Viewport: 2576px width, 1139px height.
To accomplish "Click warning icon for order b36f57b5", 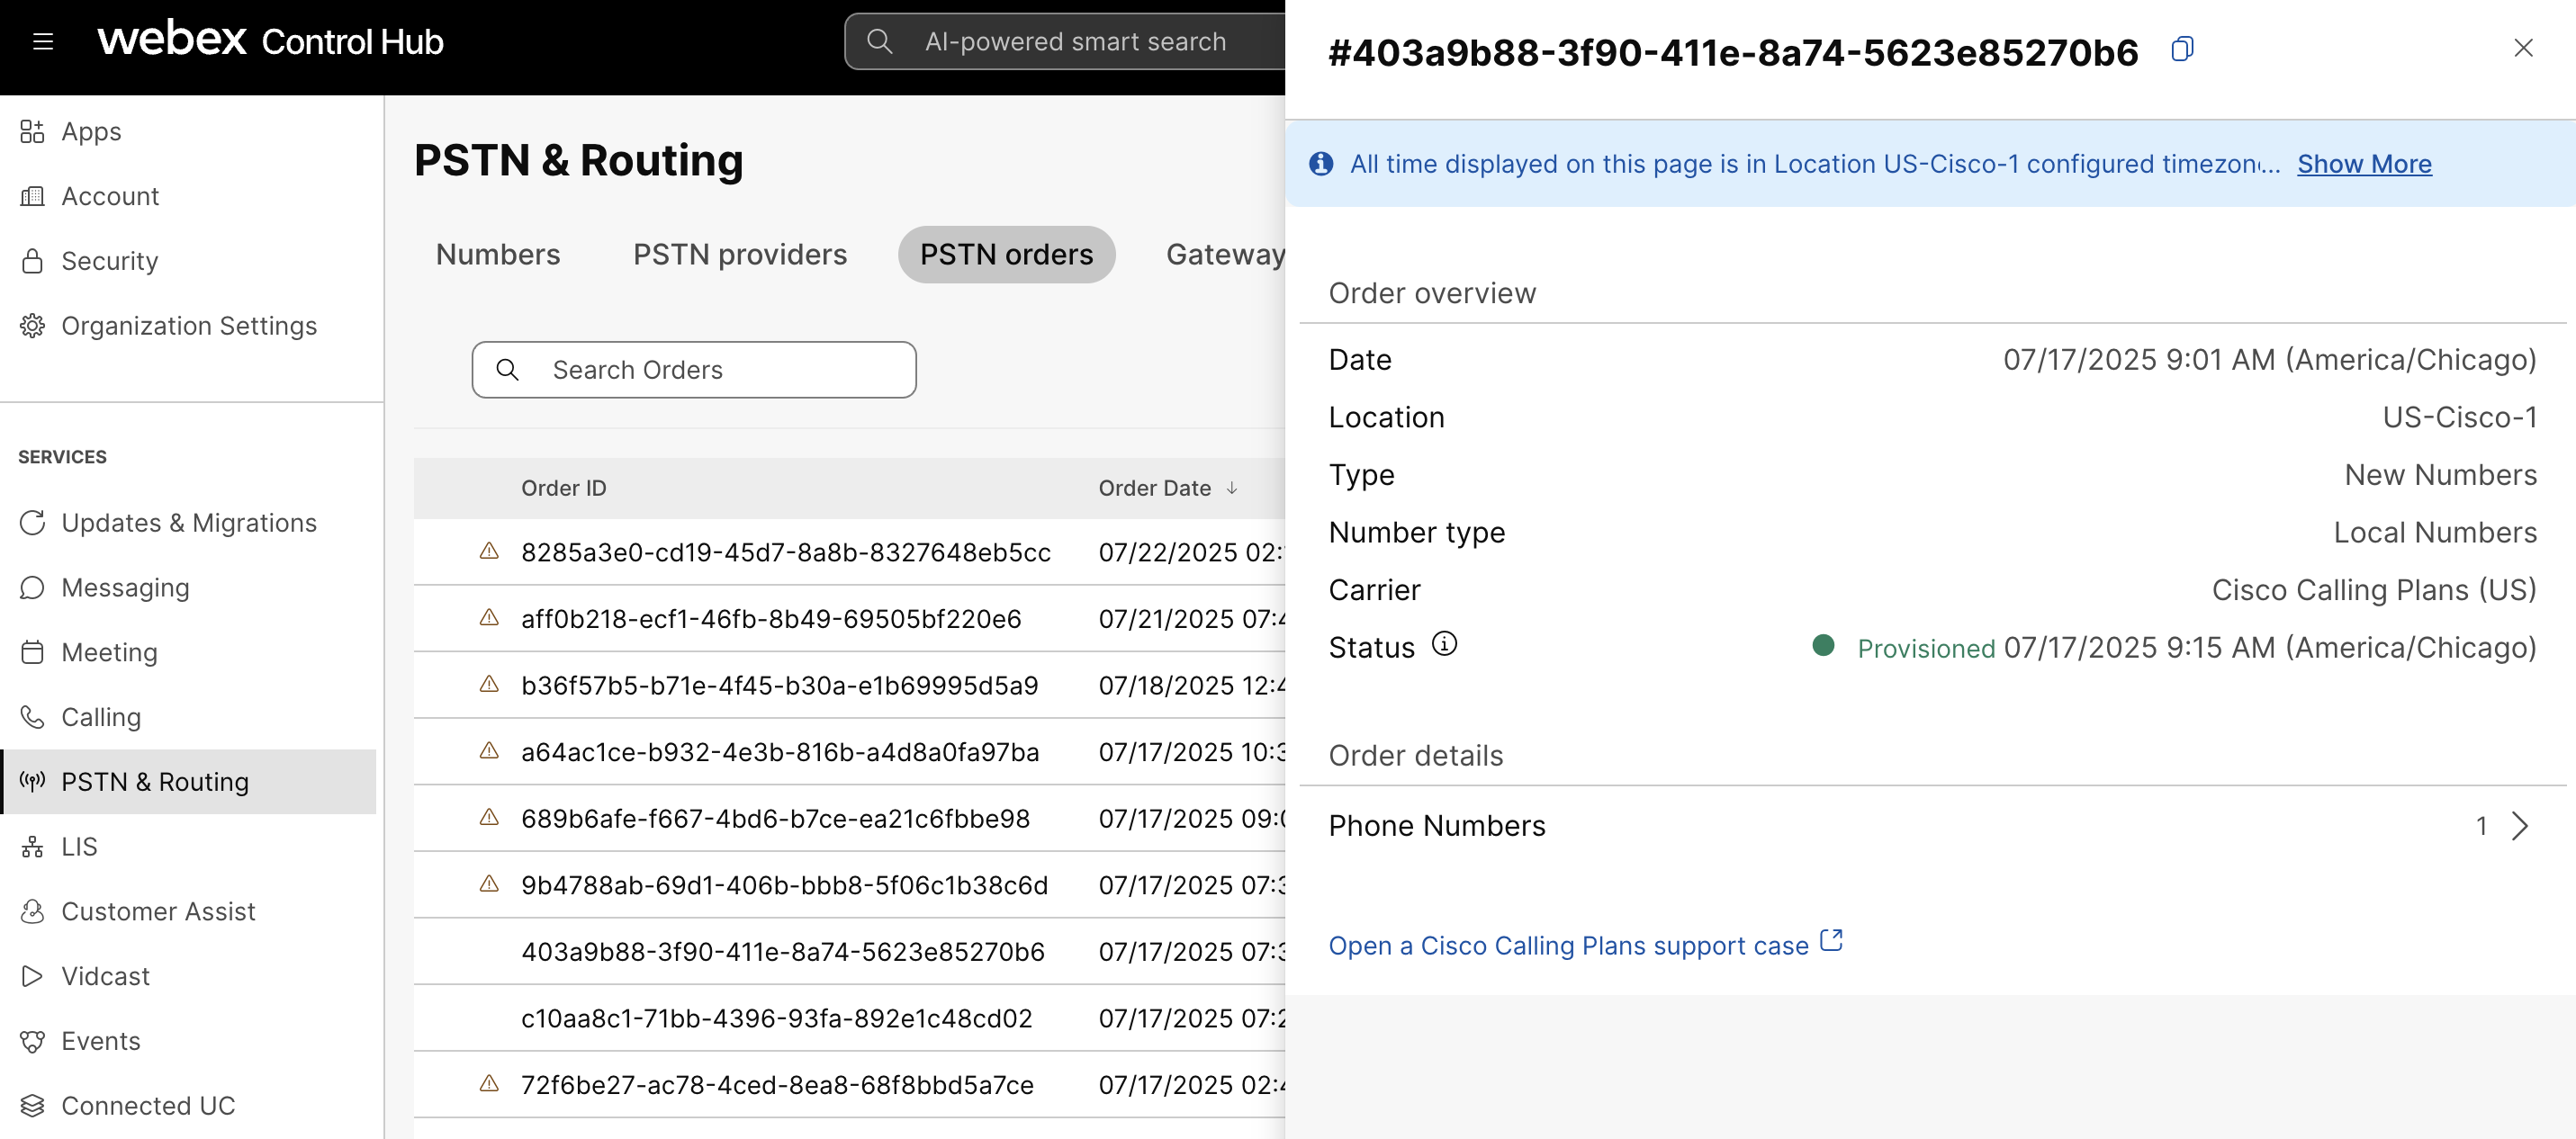I will point(489,684).
